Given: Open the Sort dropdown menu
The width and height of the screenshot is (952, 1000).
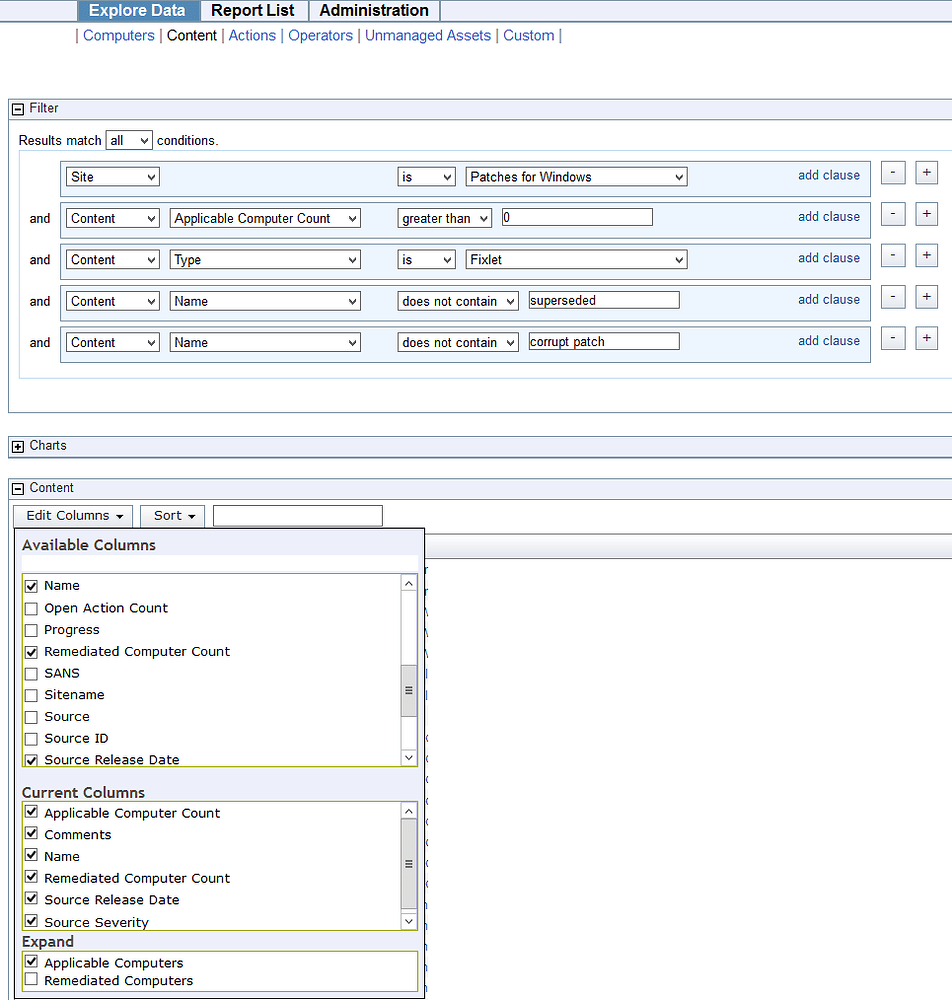Looking at the screenshot, I should coord(171,515).
